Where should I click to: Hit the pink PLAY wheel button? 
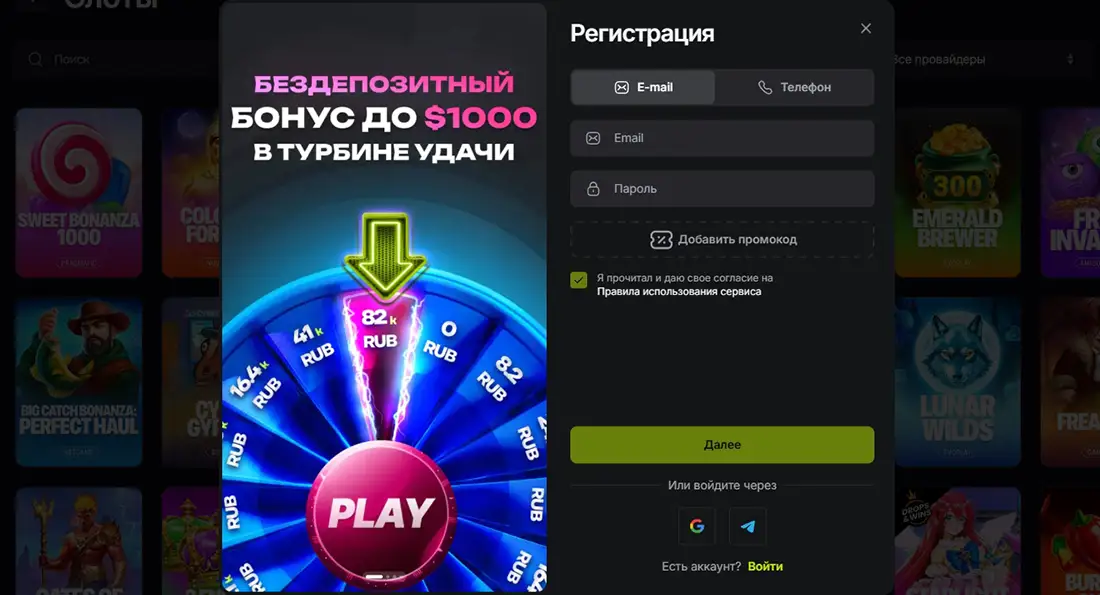click(382, 513)
